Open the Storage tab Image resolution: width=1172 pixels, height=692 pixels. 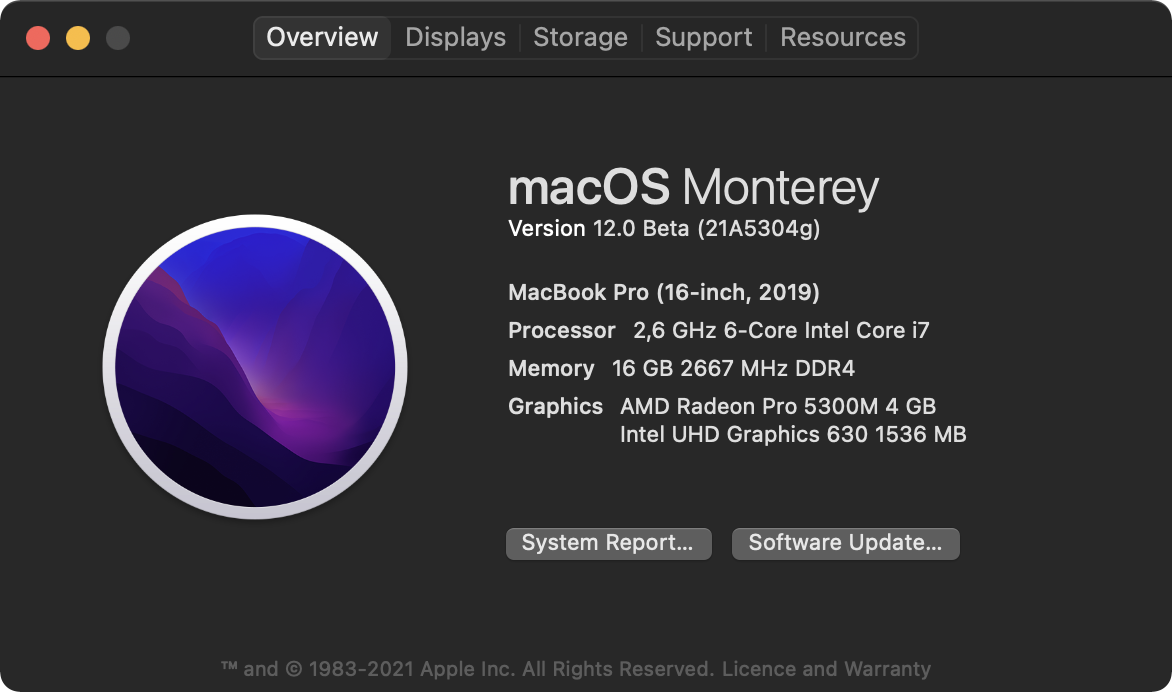click(x=580, y=38)
